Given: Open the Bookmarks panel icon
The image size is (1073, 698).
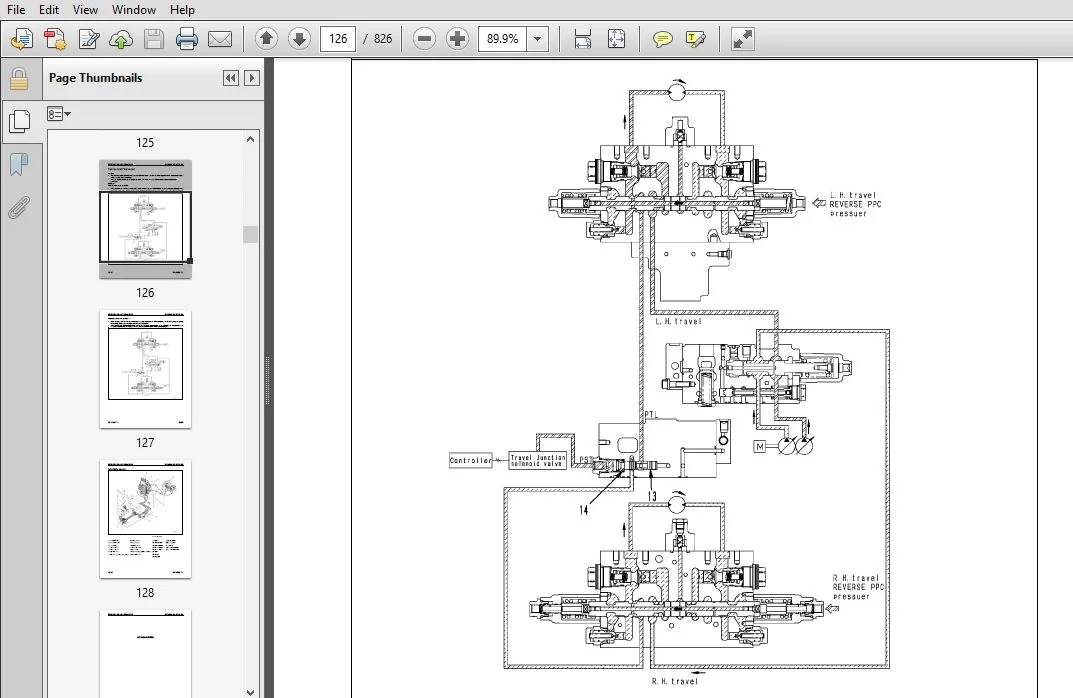Looking at the screenshot, I should click(x=19, y=164).
